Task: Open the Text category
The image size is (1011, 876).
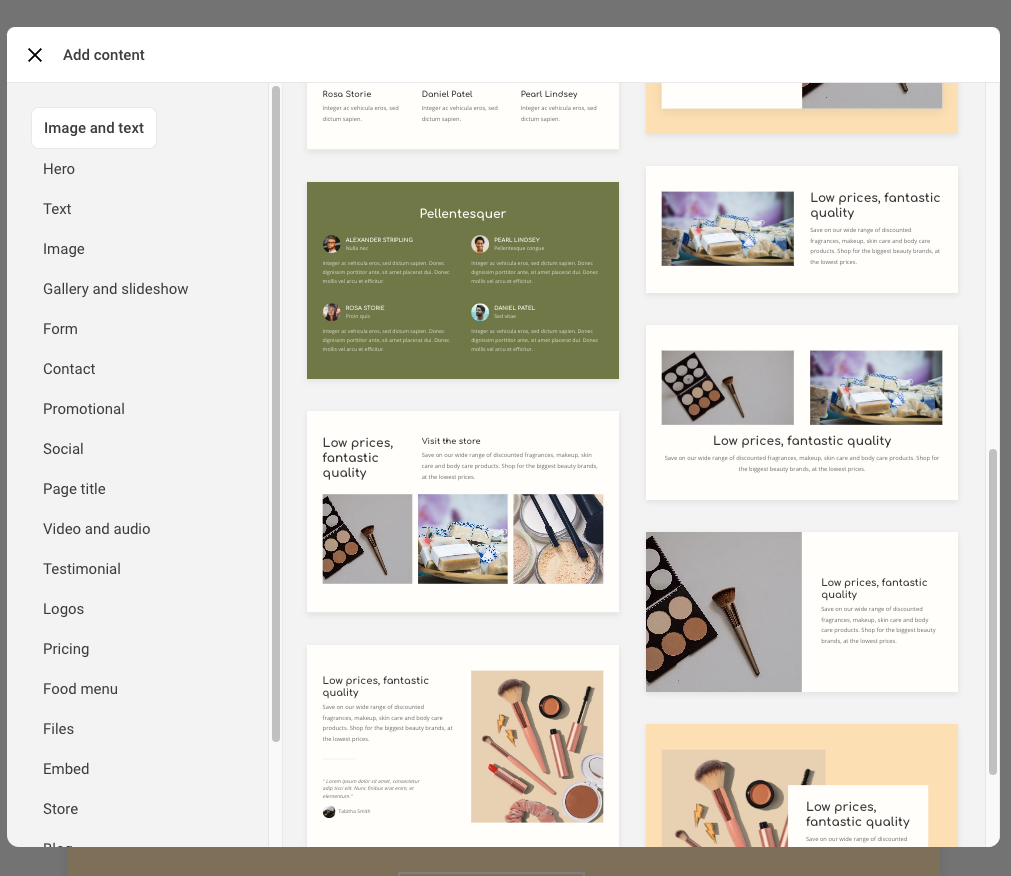Action: 57,209
